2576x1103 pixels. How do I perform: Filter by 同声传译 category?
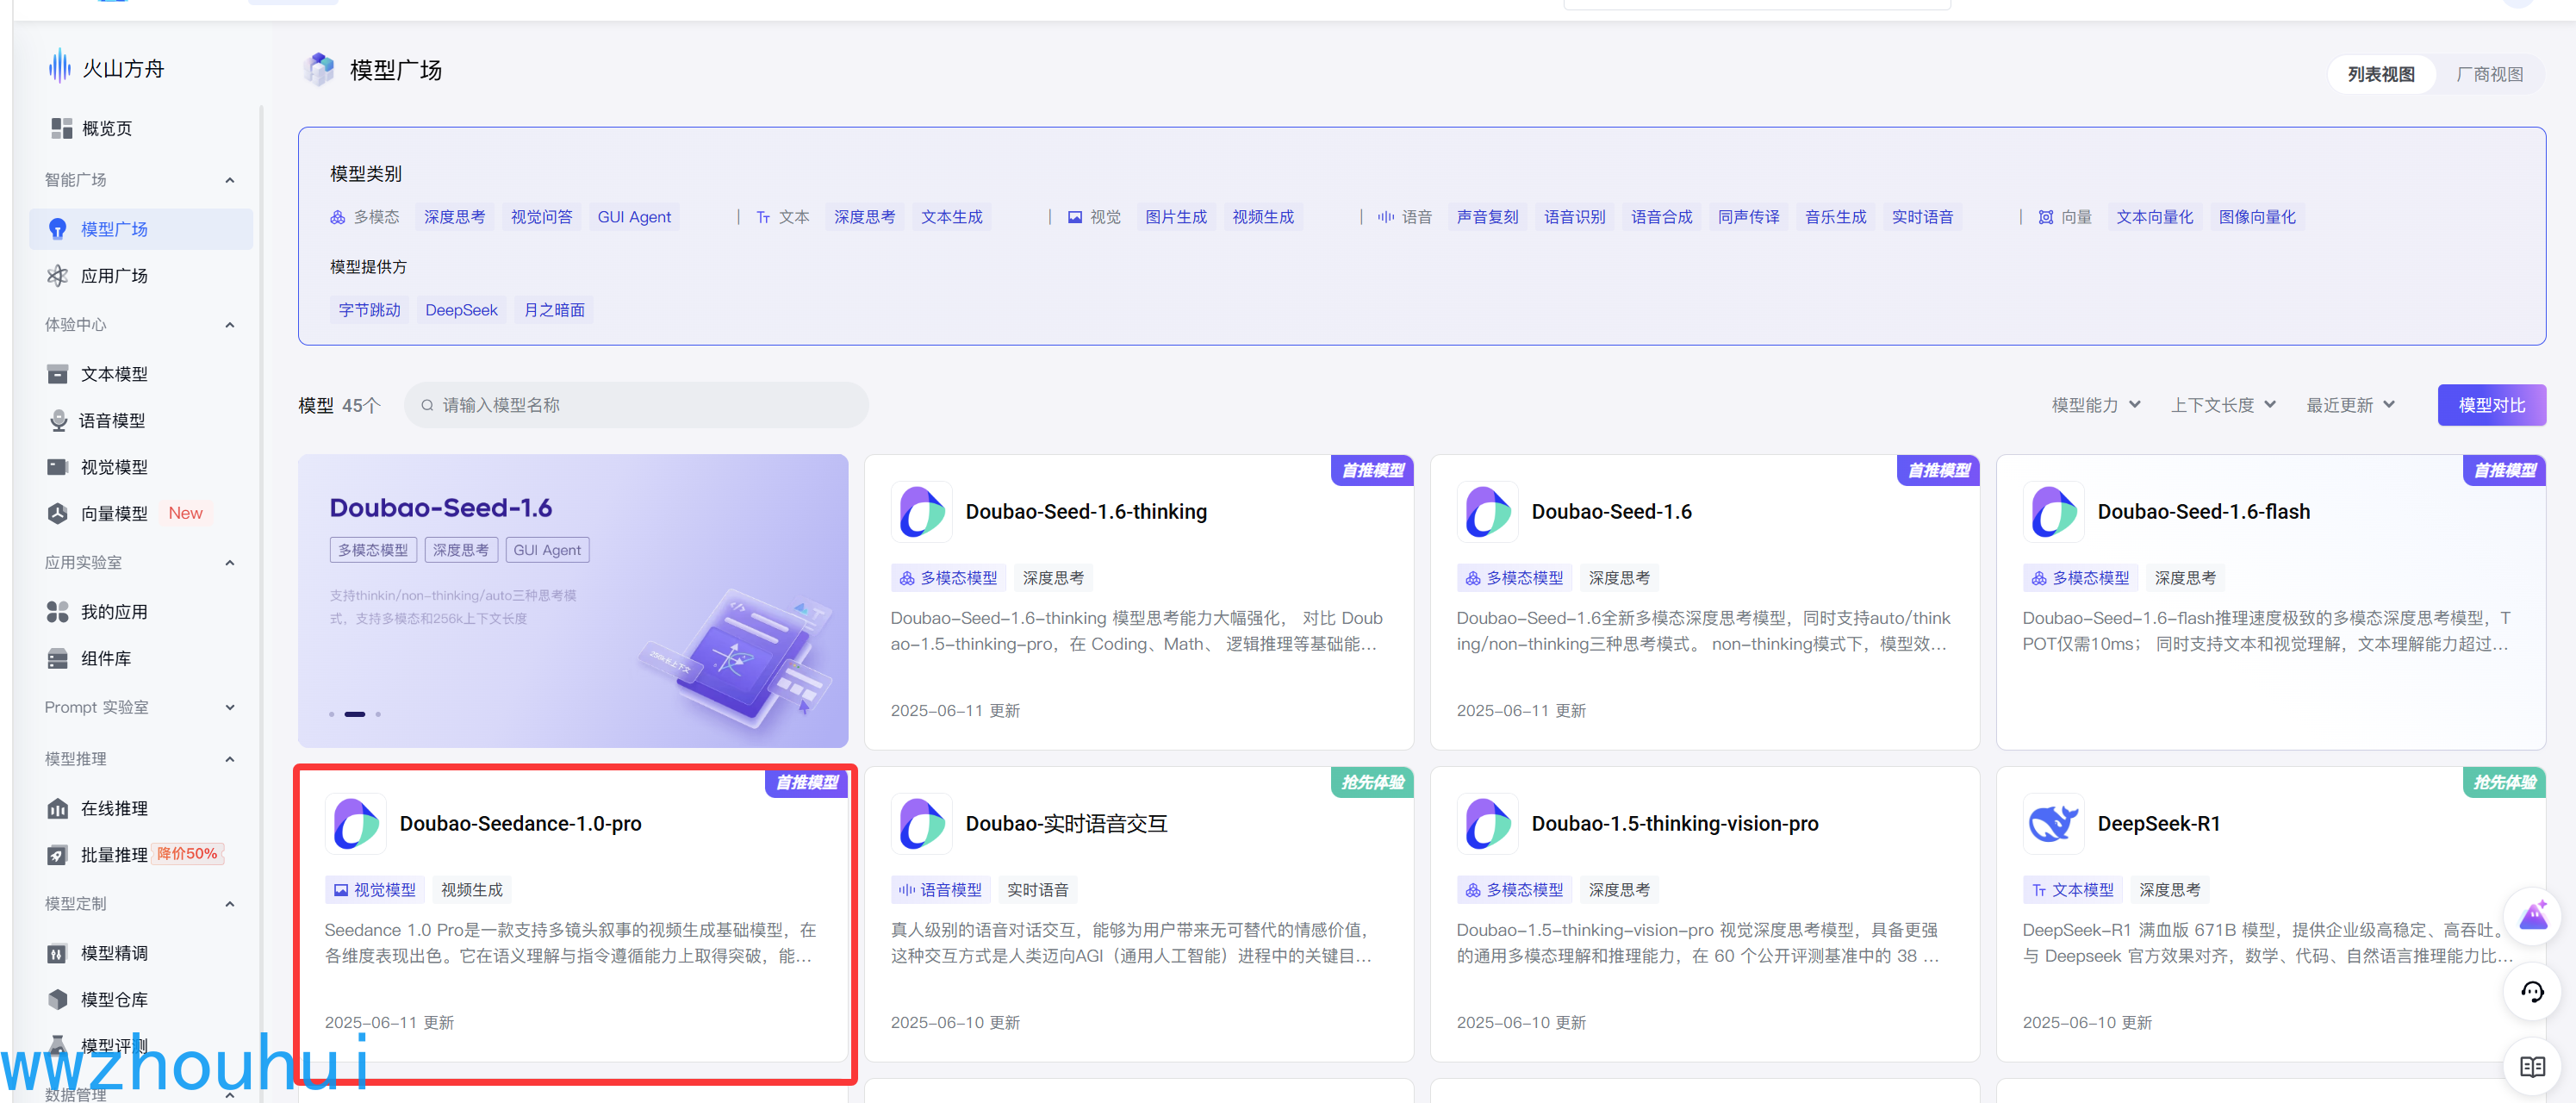[1748, 217]
